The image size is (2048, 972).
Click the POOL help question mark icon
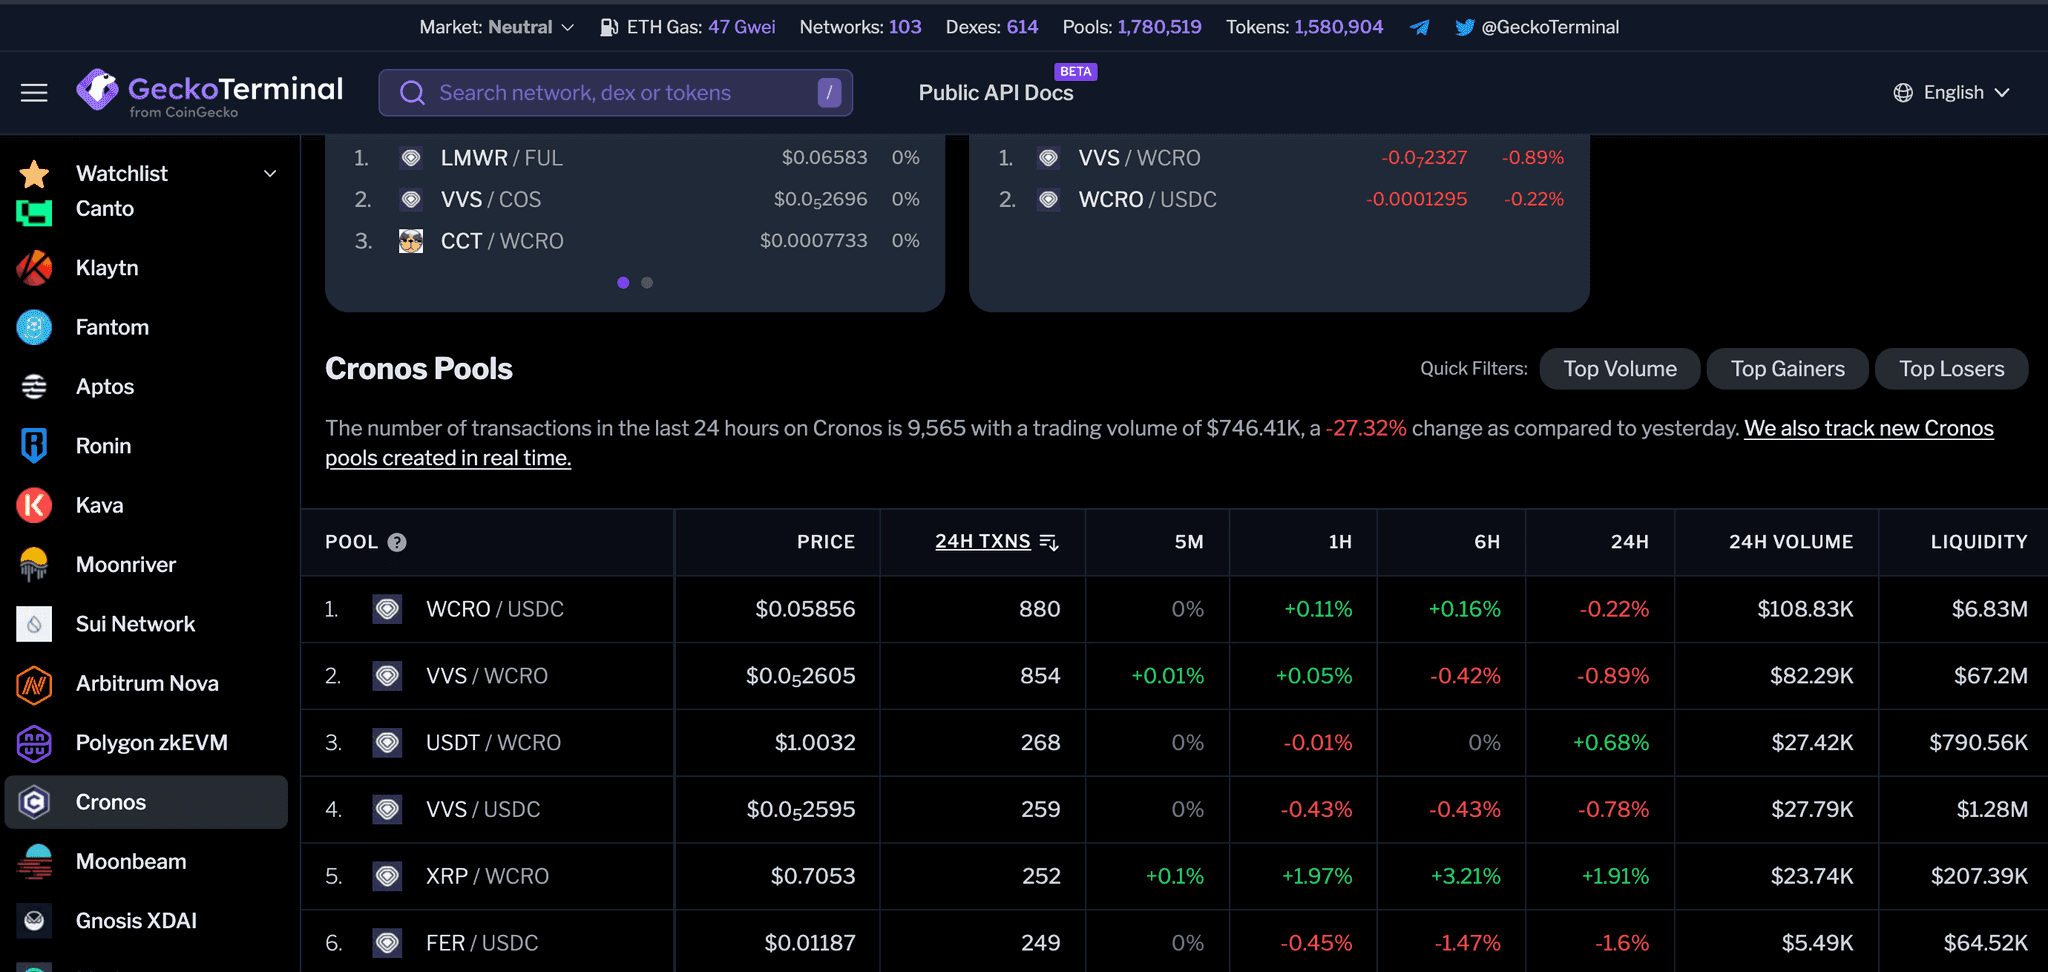[397, 542]
